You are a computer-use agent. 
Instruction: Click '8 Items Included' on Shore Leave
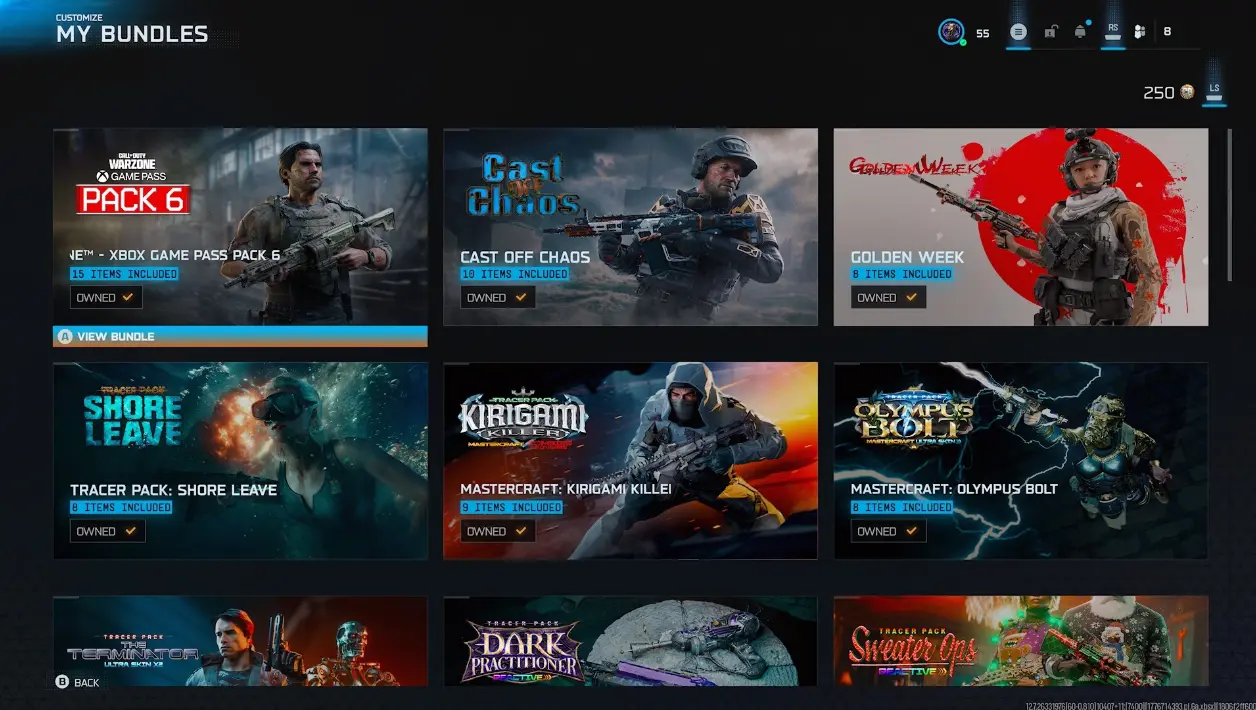click(x=121, y=508)
